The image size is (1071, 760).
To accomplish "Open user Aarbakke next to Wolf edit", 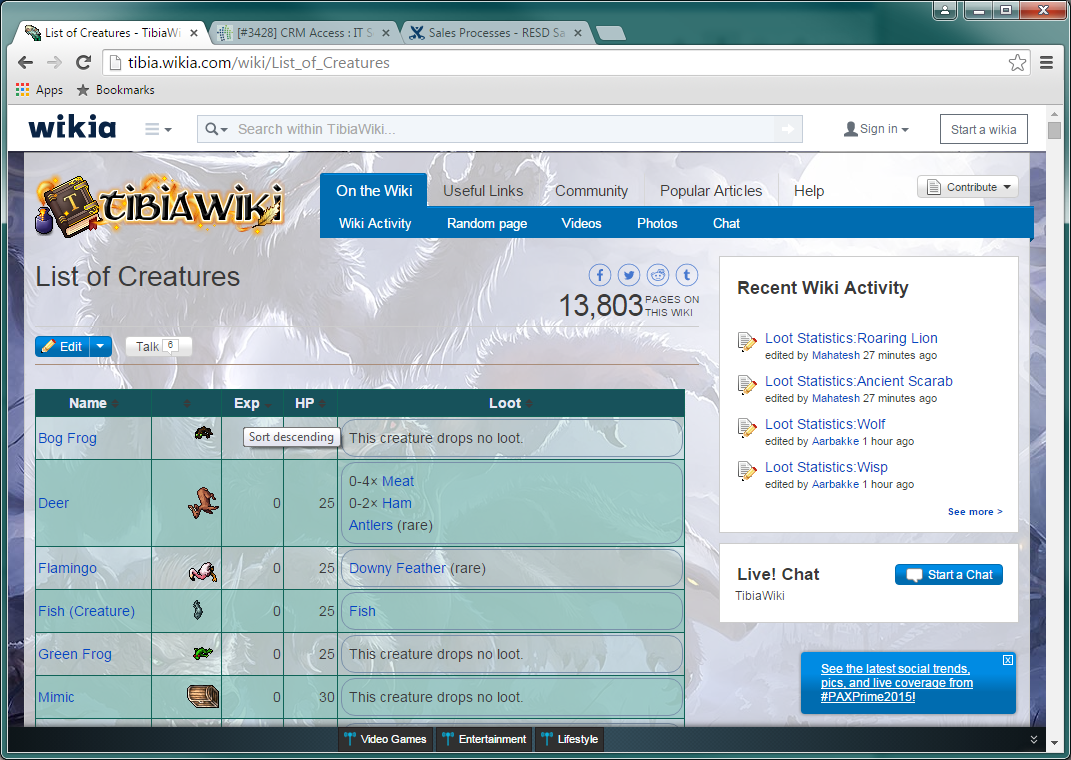I will click(835, 441).
